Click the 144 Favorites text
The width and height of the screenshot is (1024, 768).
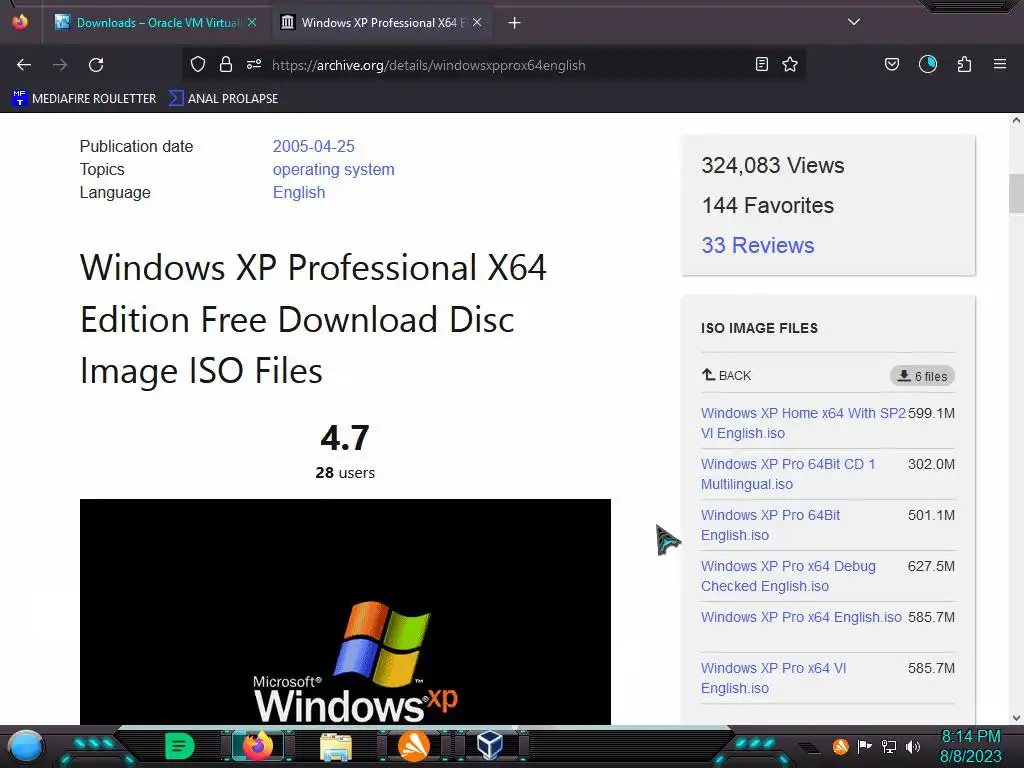767,206
